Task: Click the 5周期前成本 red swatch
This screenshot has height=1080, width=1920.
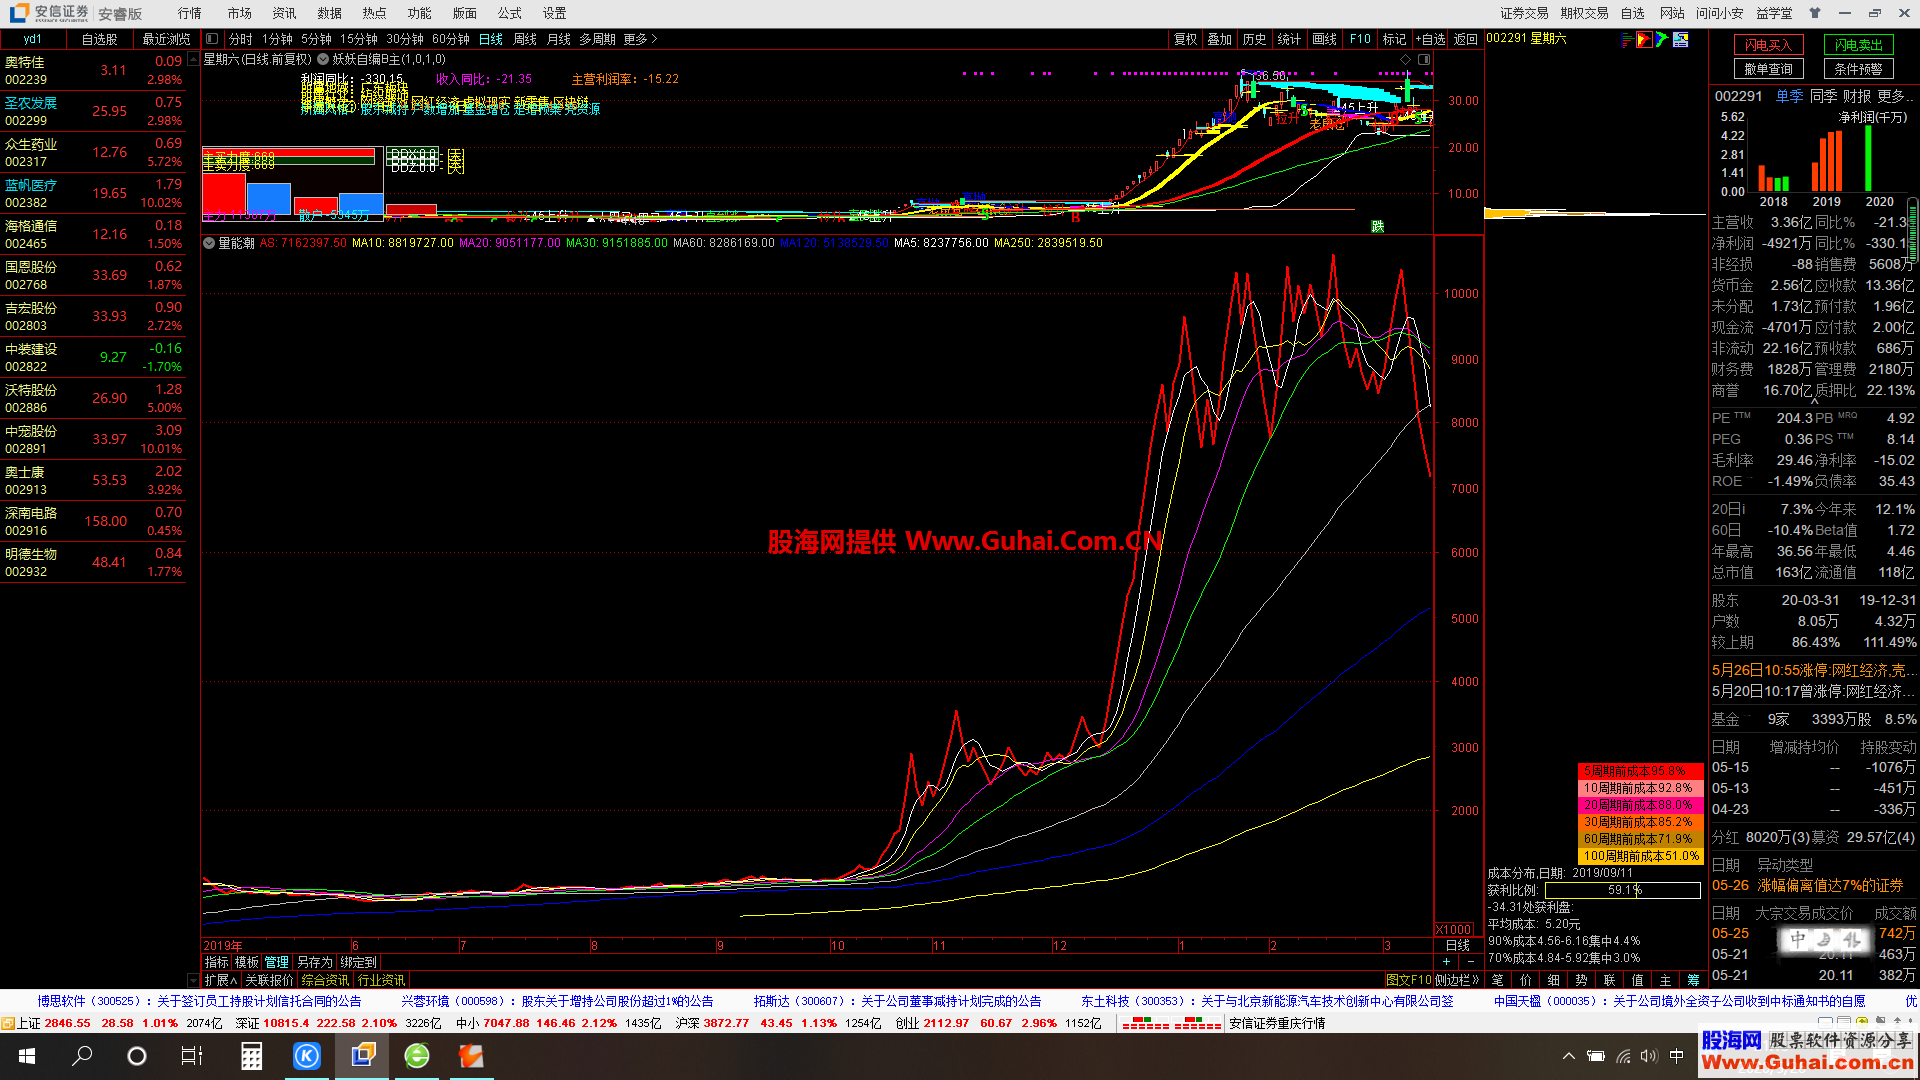Action: (x=1640, y=771)
